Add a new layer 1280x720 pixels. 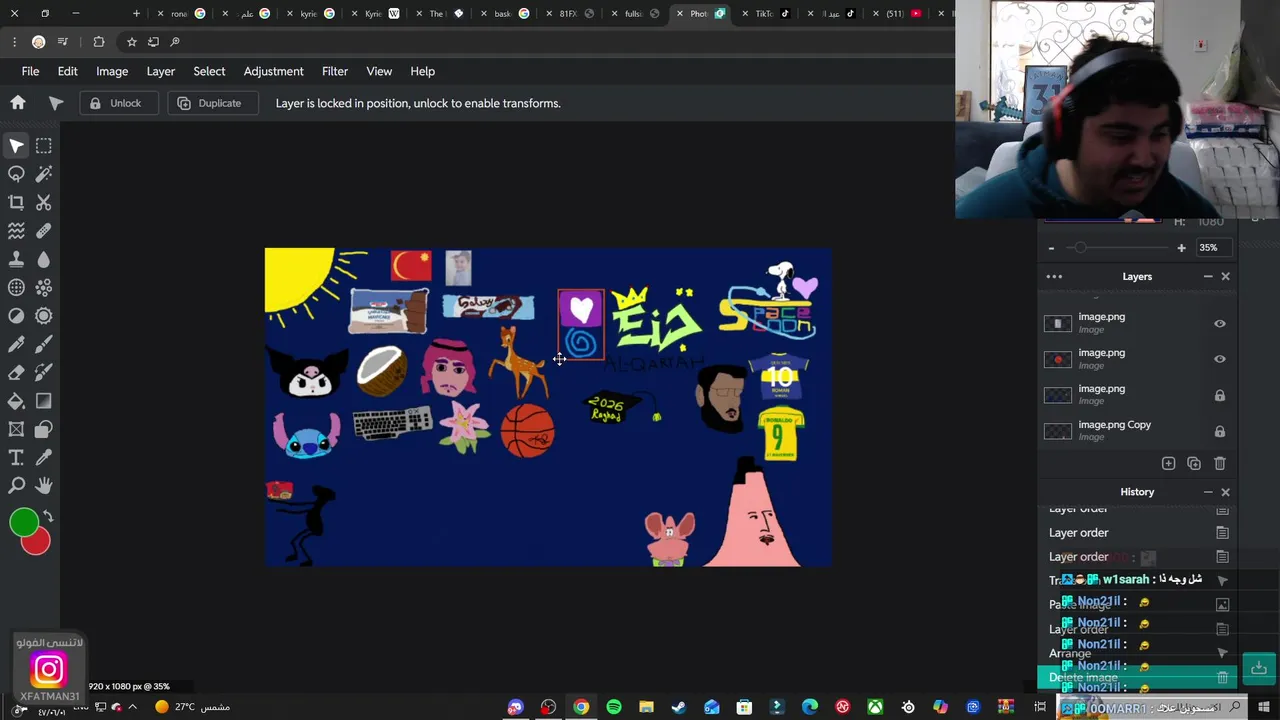point(1168,463)
